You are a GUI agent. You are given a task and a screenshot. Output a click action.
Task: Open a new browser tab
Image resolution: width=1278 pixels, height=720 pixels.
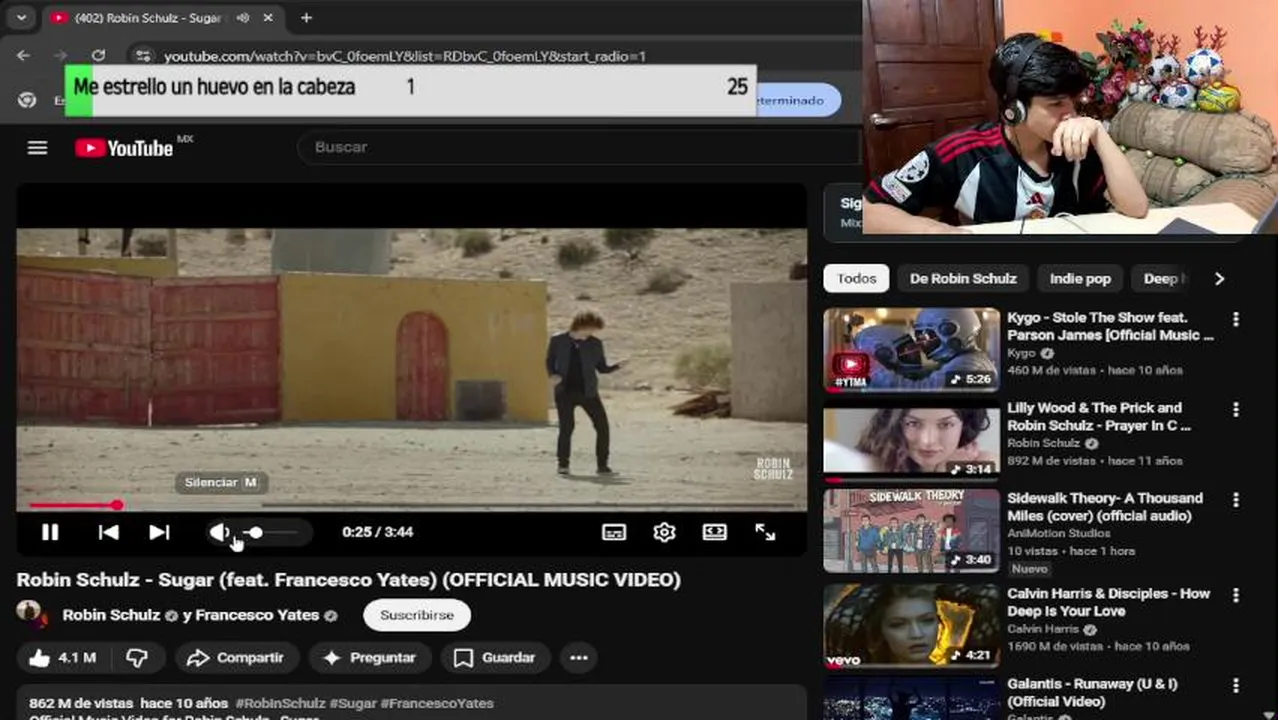(306, 18)
